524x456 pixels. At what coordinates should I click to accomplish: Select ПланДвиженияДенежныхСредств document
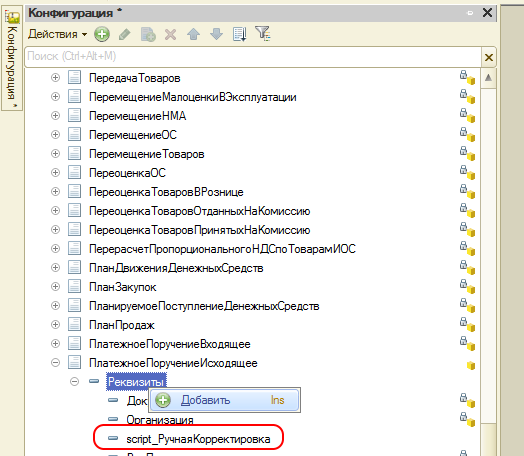click(176, 269)
